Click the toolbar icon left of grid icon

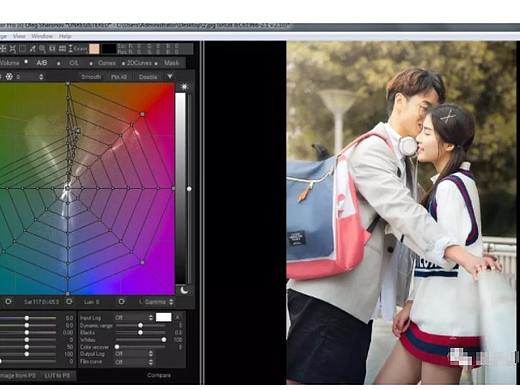52,49
